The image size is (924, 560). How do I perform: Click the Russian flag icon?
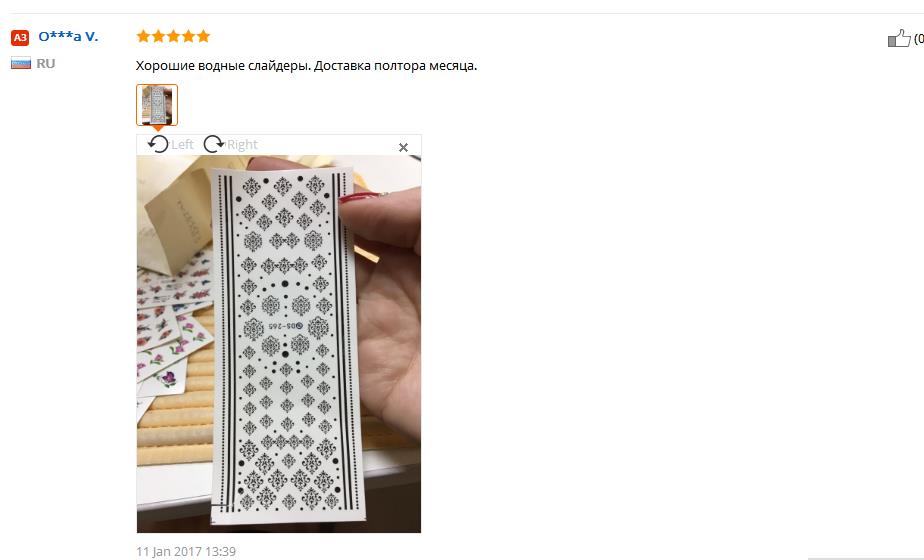coord(21,63)
